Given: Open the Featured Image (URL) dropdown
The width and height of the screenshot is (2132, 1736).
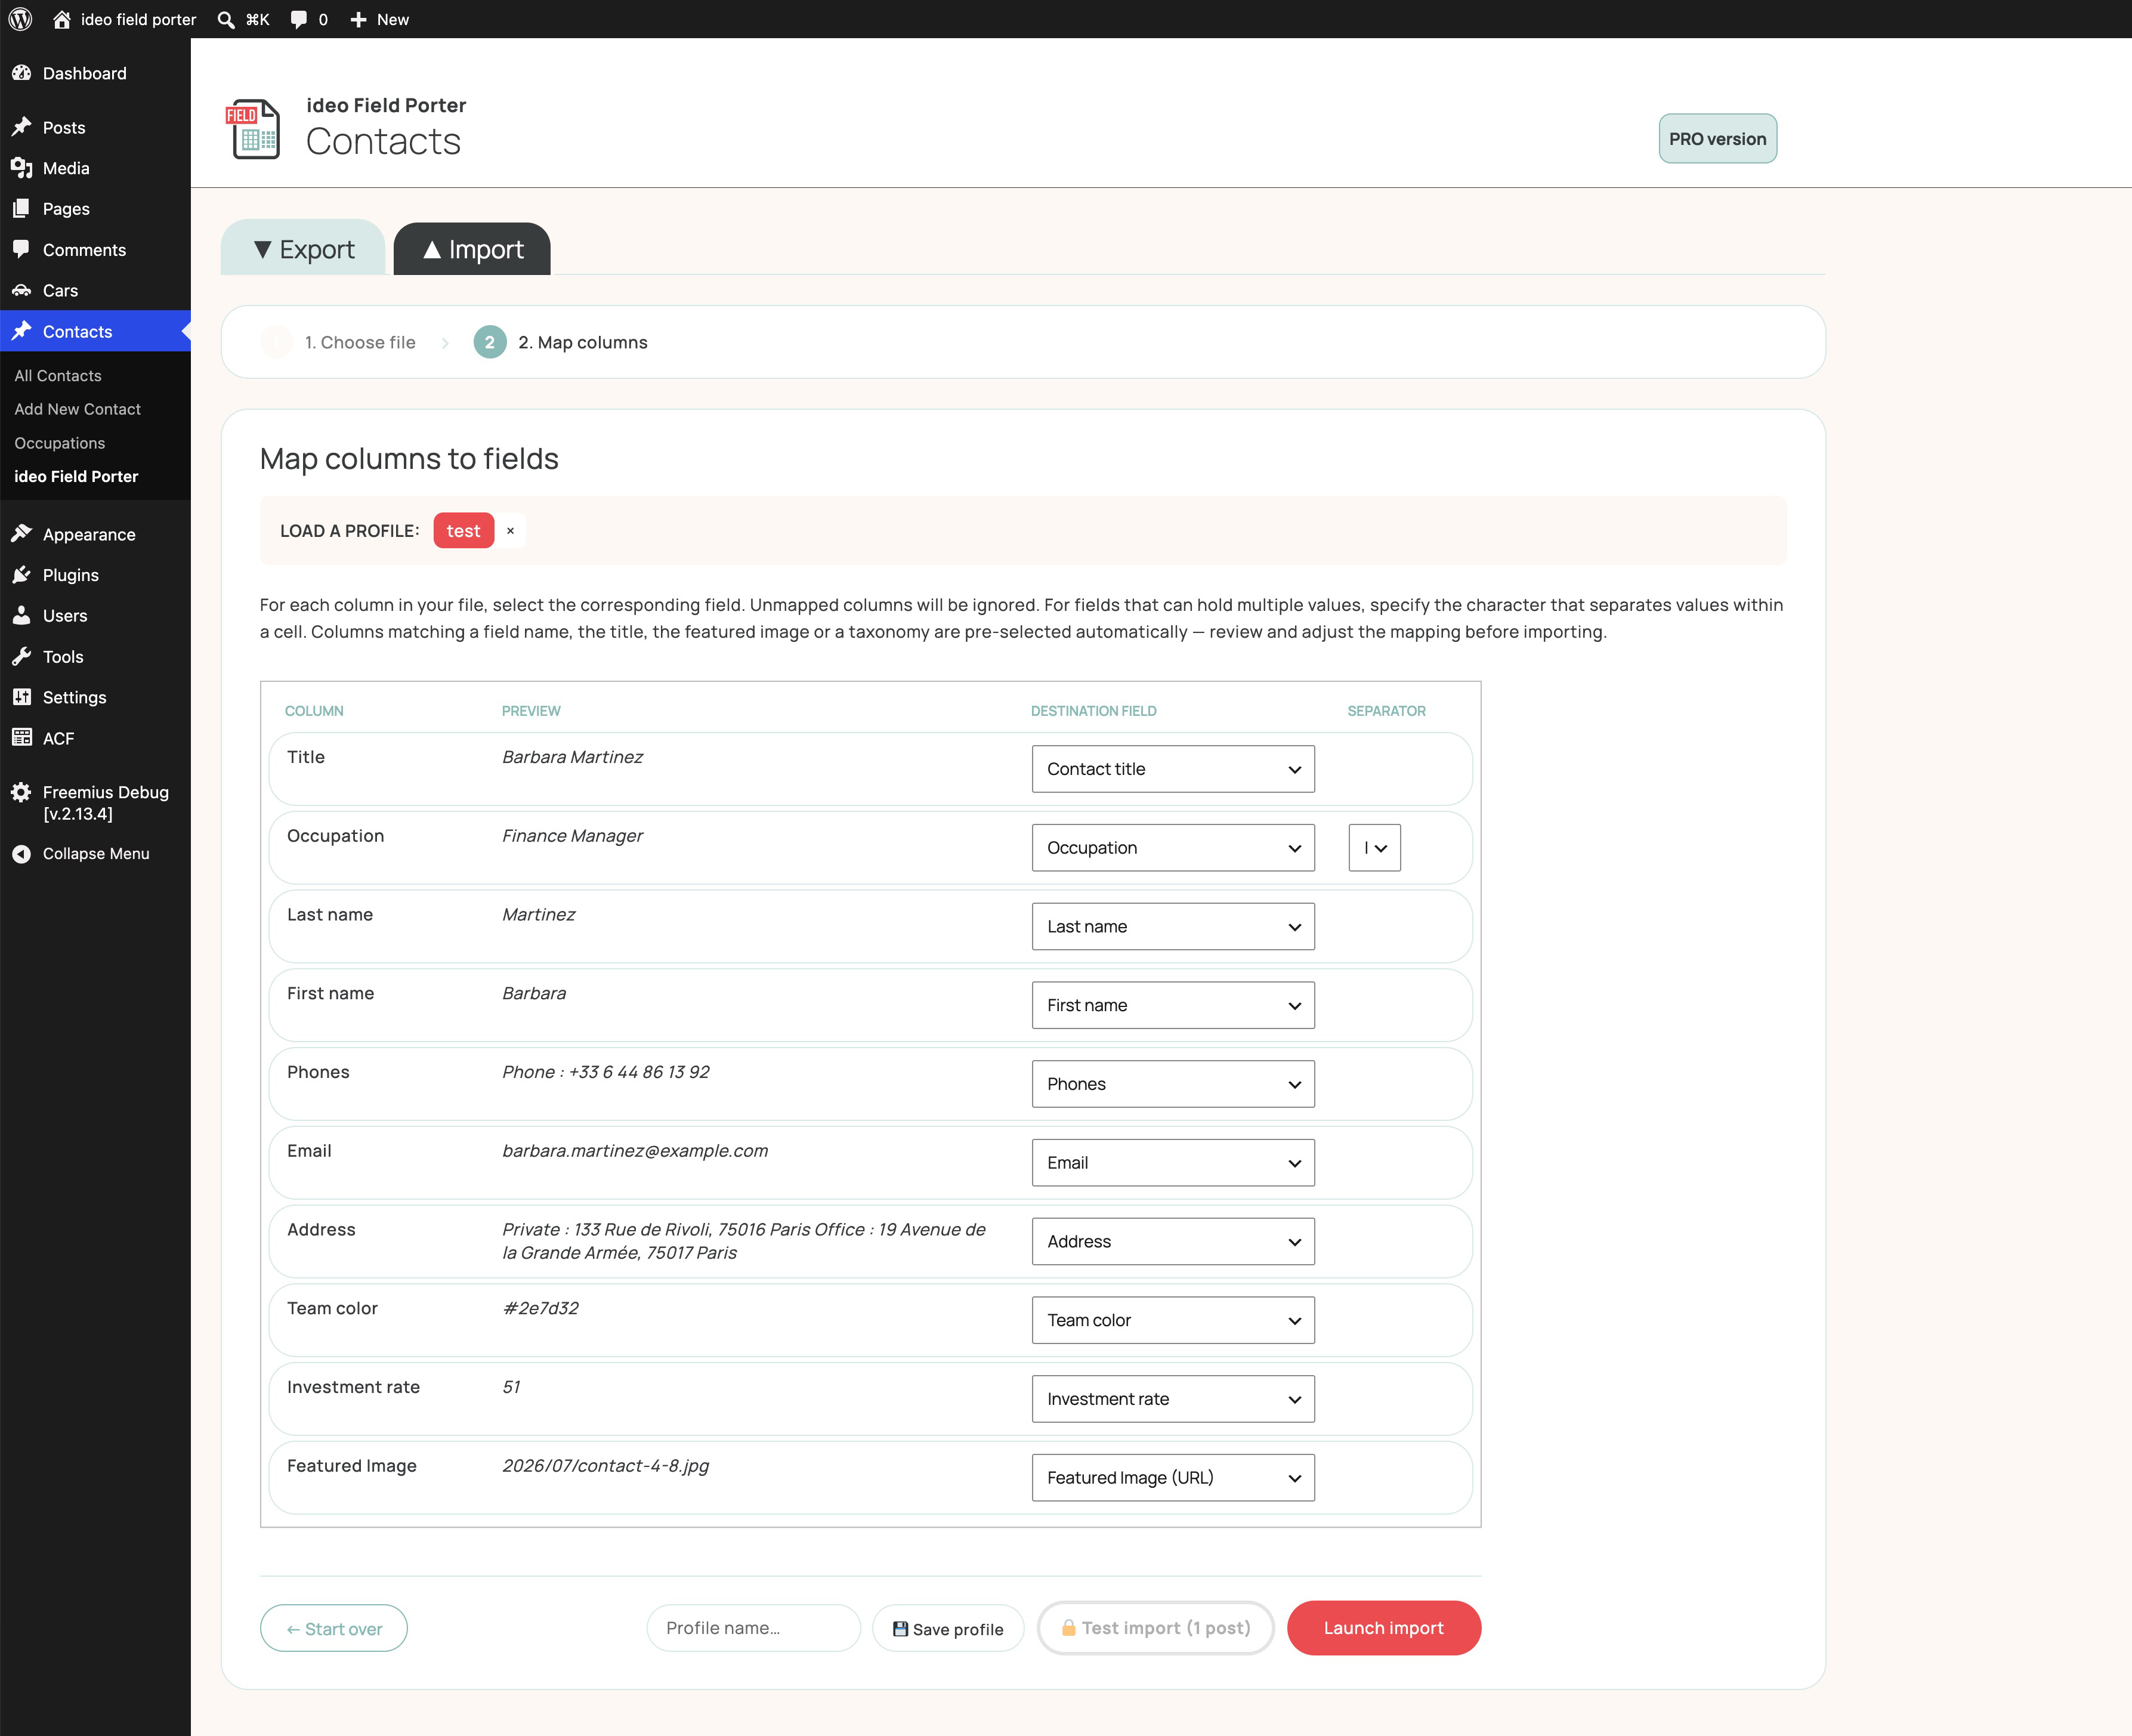Looking at the screenshot, I should [1173, 1478].
